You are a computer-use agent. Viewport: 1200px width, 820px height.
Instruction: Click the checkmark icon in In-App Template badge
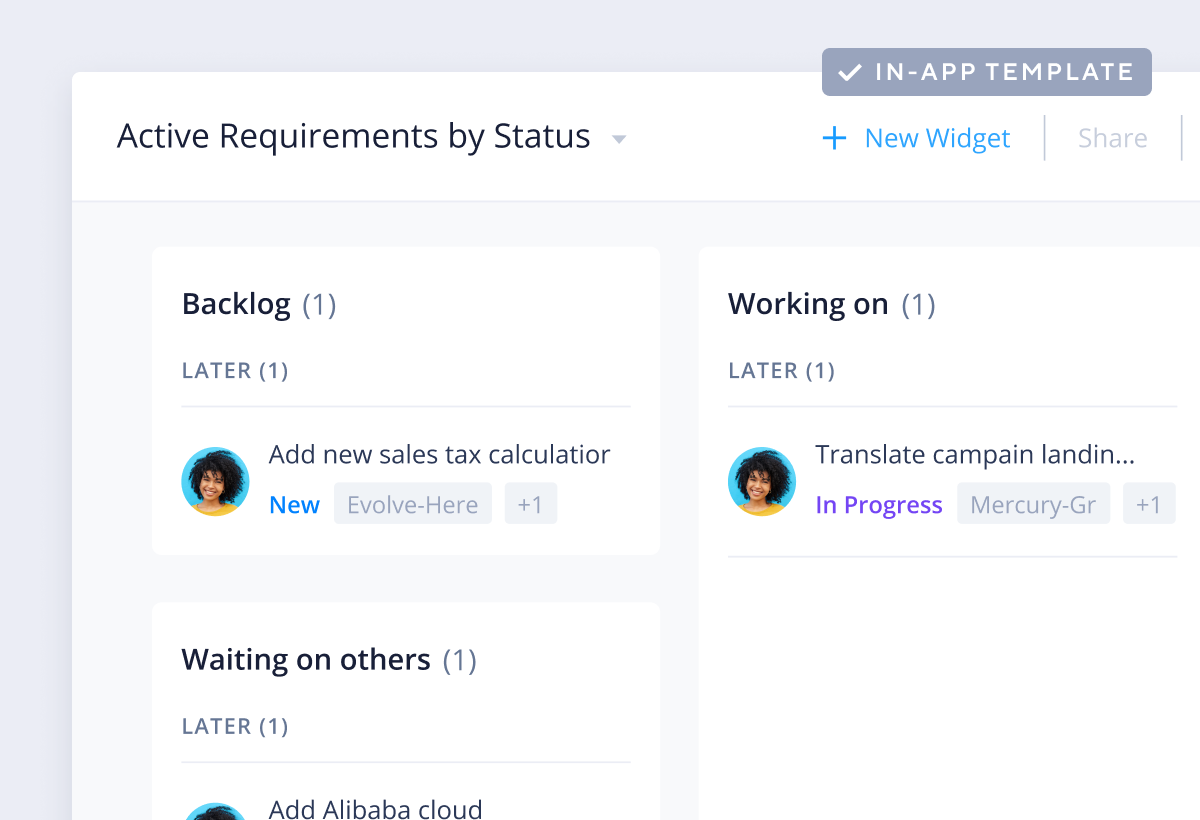(x=850, y=72)
